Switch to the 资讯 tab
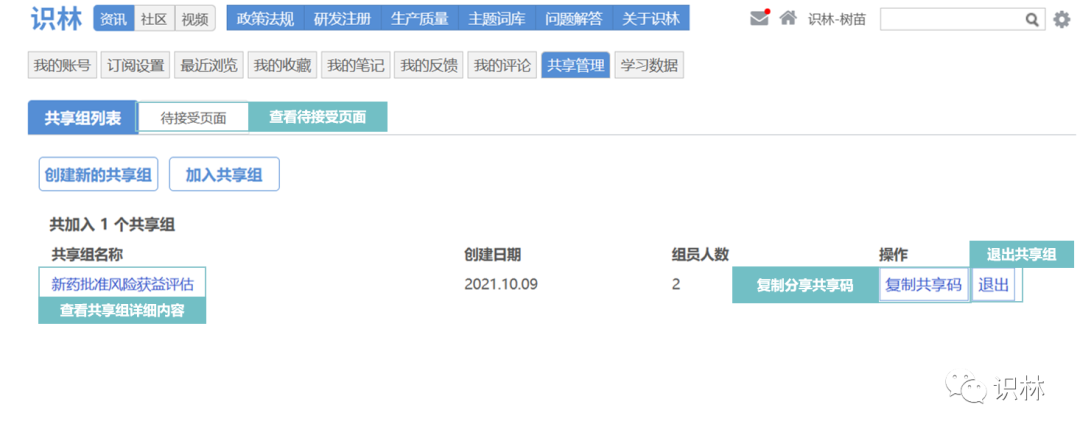 point(113,19)
